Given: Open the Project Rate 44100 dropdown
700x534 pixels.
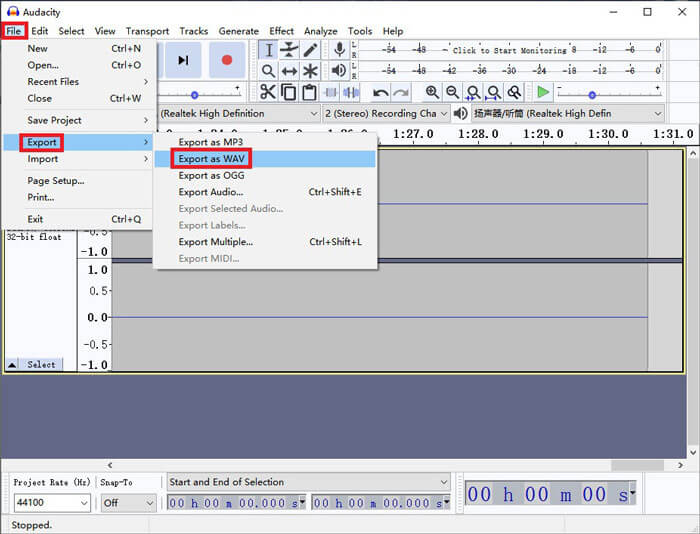Looking at the screenshot, I should tap(52, 503).
